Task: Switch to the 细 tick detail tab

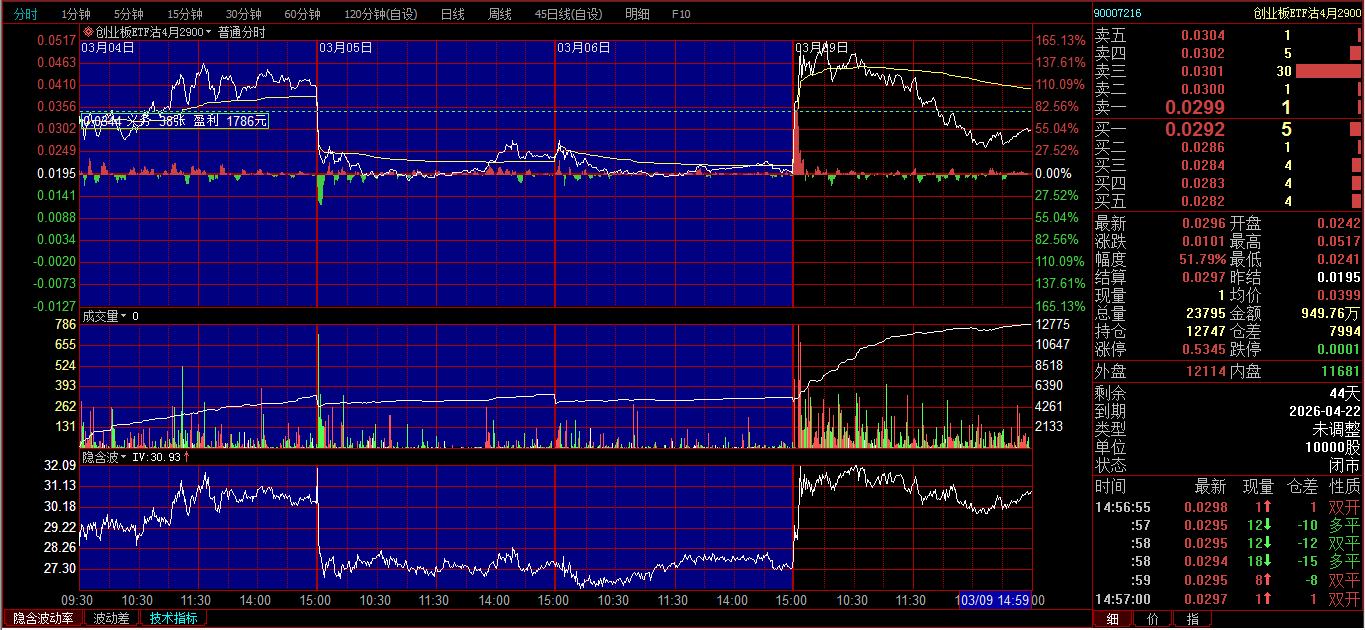Action: pyautogui.click(x=1113, y=619)
